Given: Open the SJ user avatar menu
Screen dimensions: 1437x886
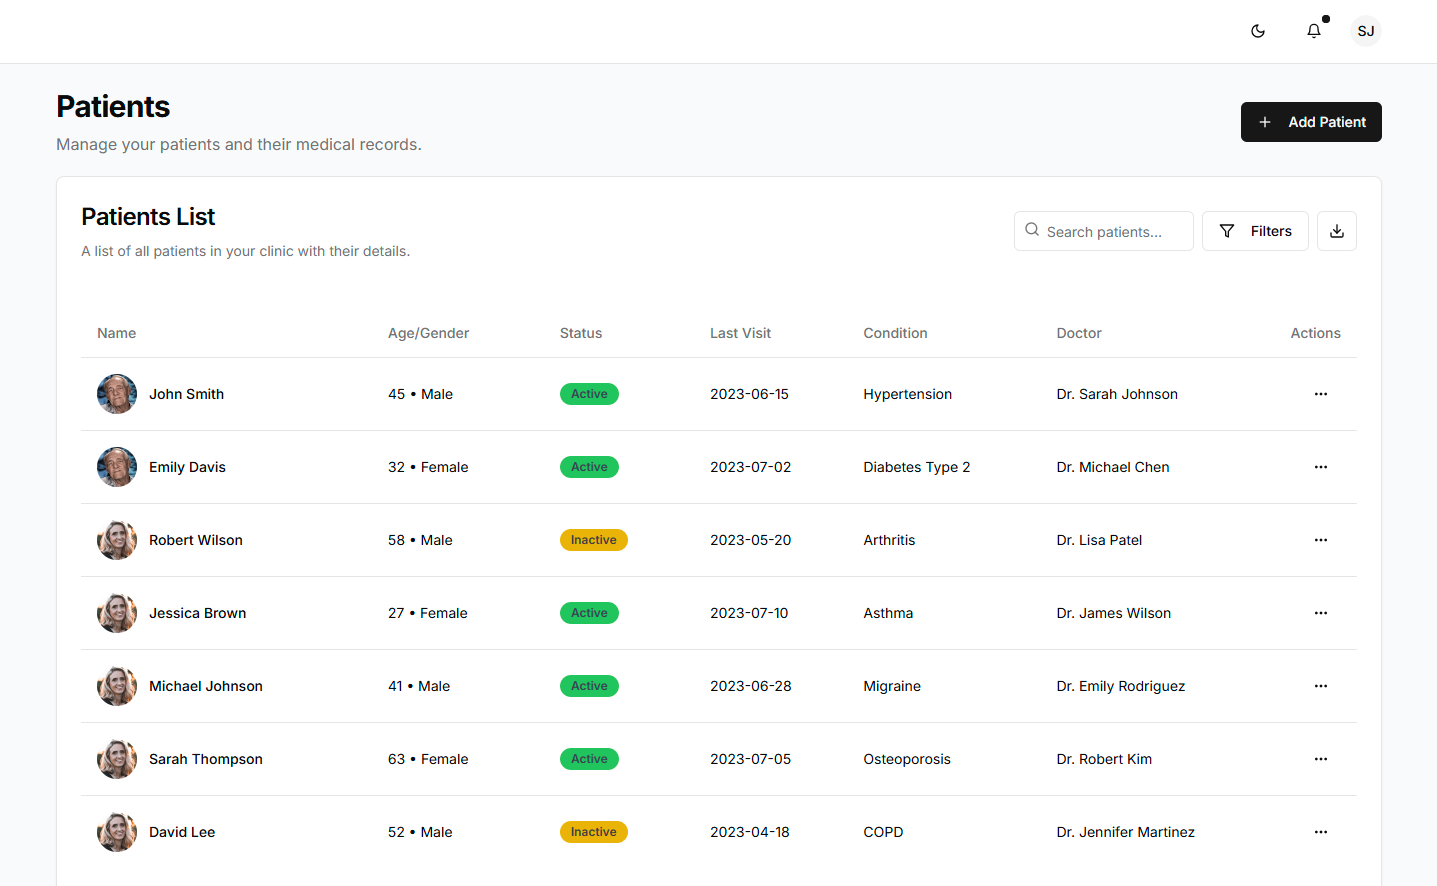Looking at the screenshot, I should [1366, 31].
